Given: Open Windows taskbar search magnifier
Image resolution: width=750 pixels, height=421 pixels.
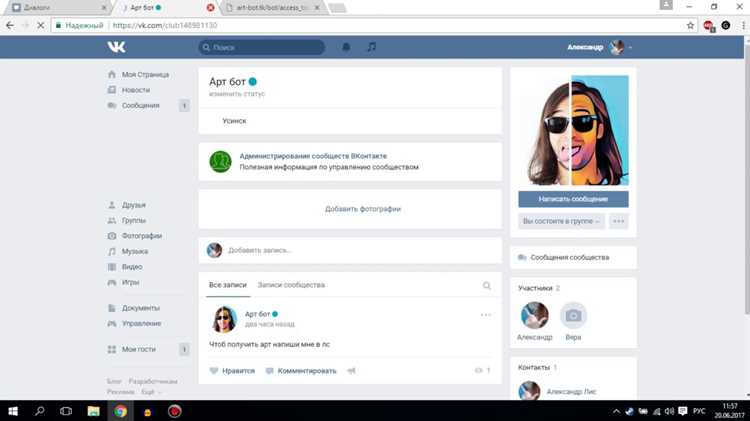Looking at the screenshot, I should [x=40, y=411].
